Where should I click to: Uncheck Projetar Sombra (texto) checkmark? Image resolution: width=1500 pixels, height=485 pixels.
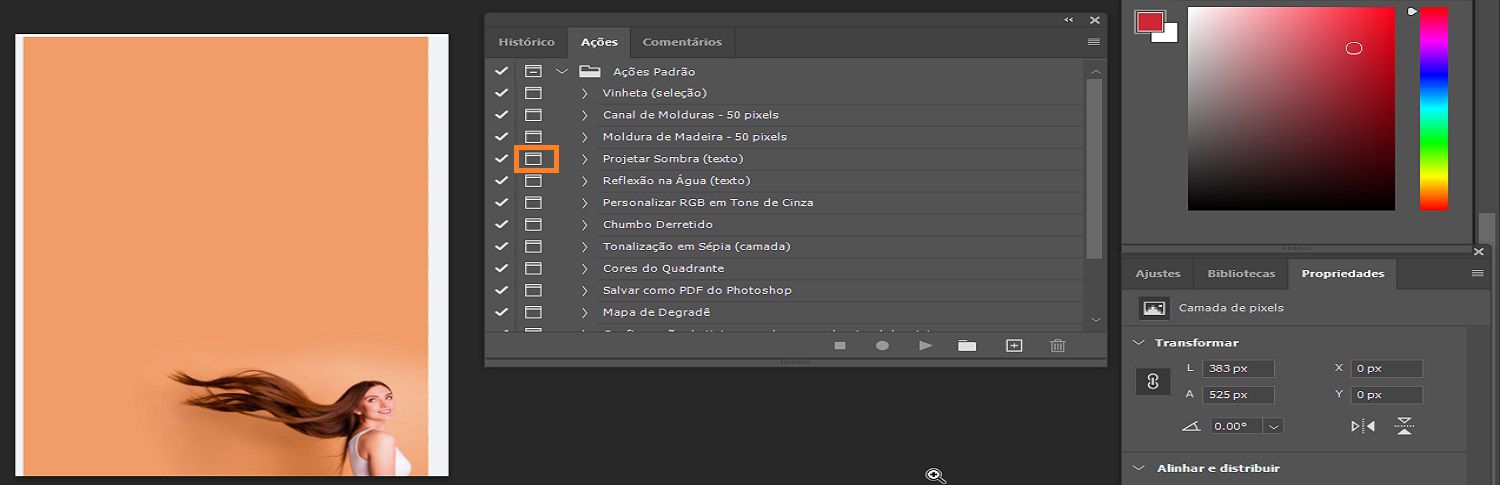[502, 159]
